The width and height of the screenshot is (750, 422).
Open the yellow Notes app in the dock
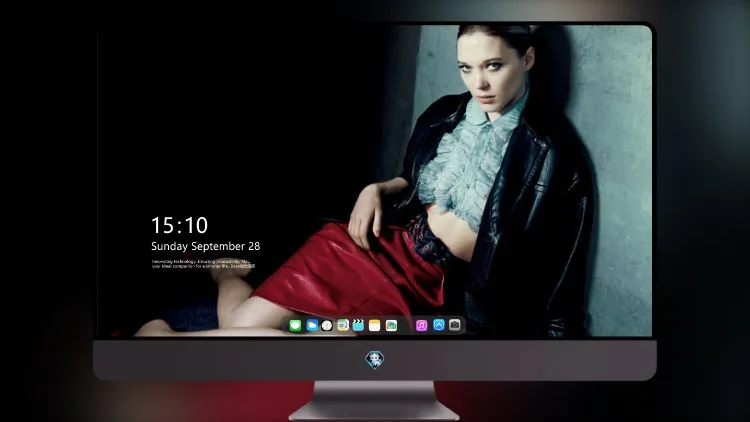click(375, 325)
